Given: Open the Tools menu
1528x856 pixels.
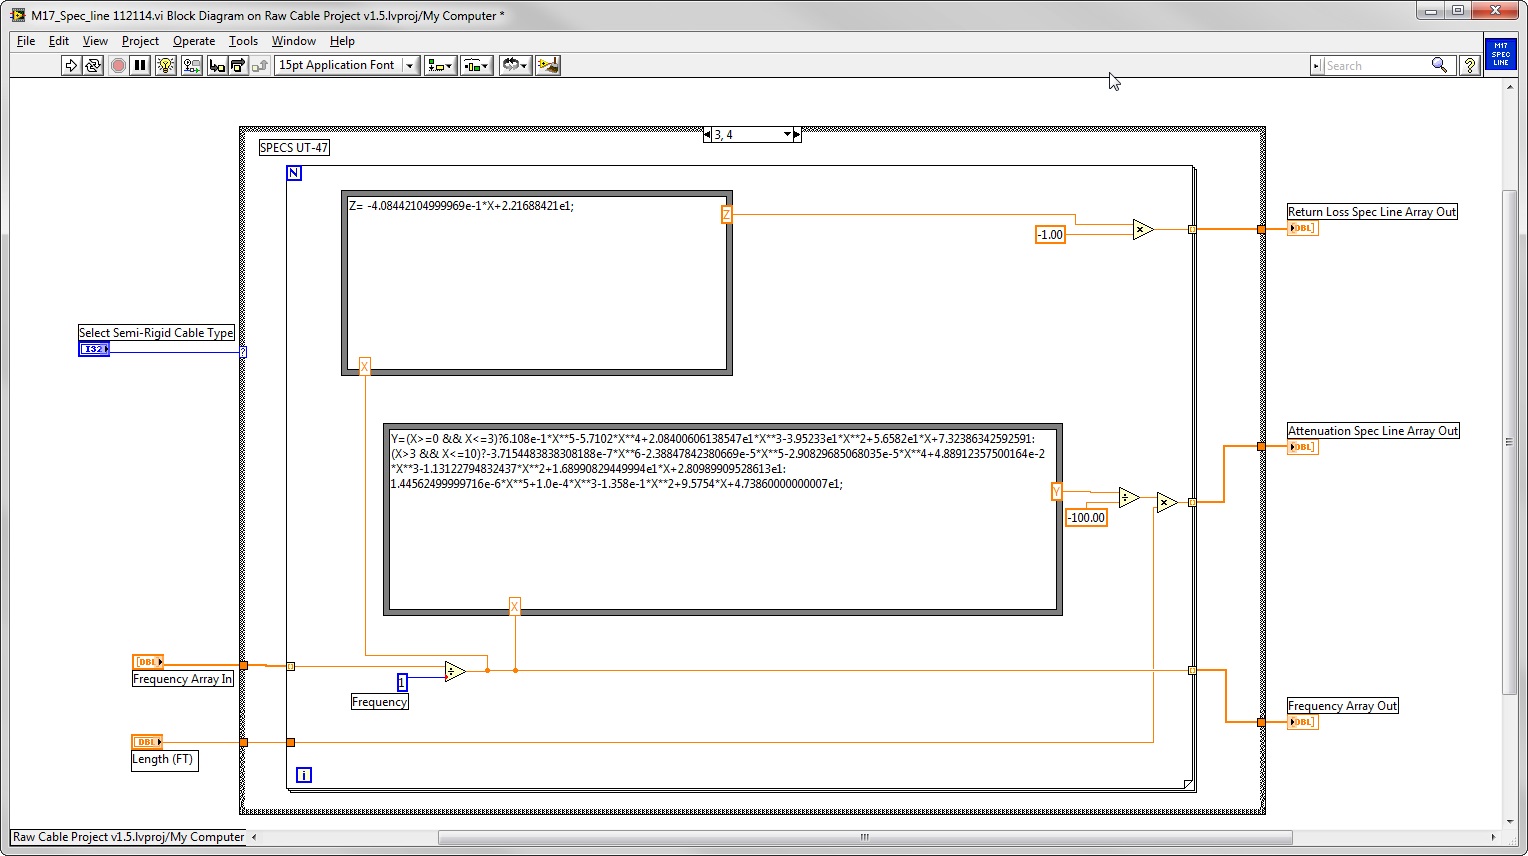Looking at the screenshot, I should (x=243, y=41).
